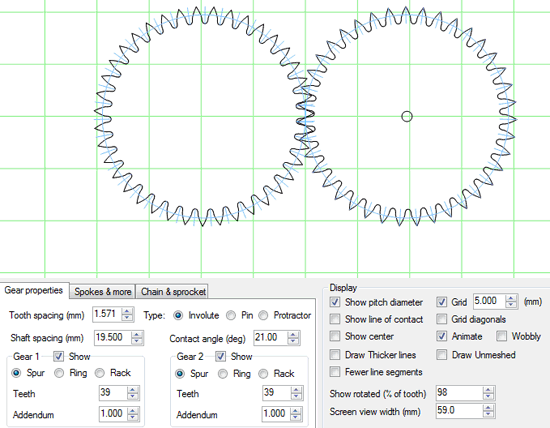Set Gear 2 to Rack
550x428 pixels.
263,374
